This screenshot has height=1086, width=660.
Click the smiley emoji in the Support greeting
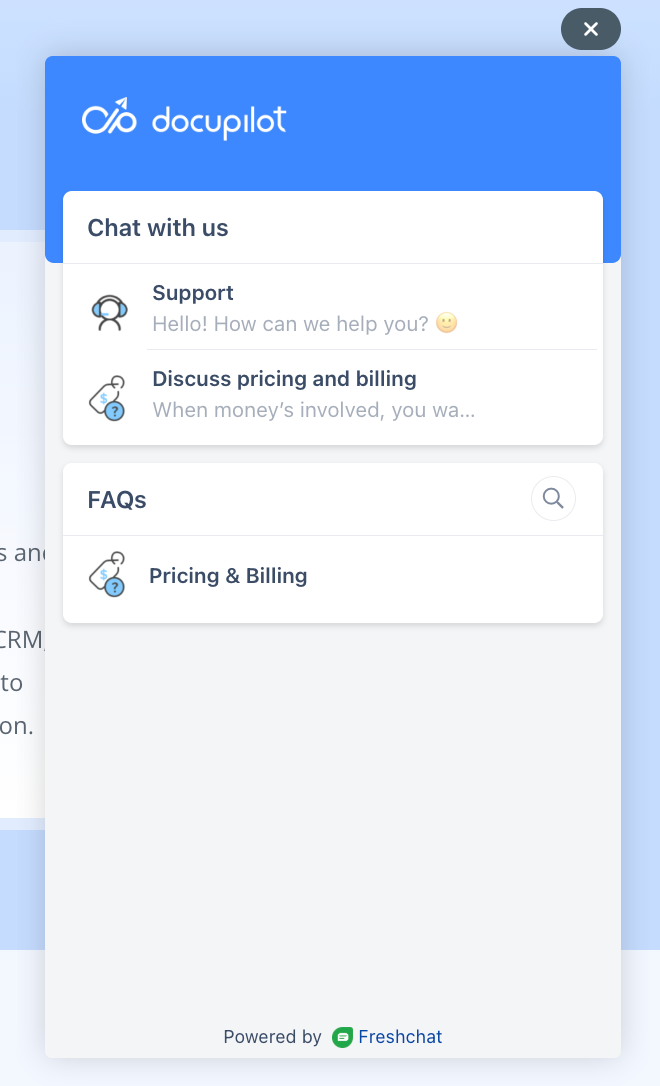coord(446,323)
